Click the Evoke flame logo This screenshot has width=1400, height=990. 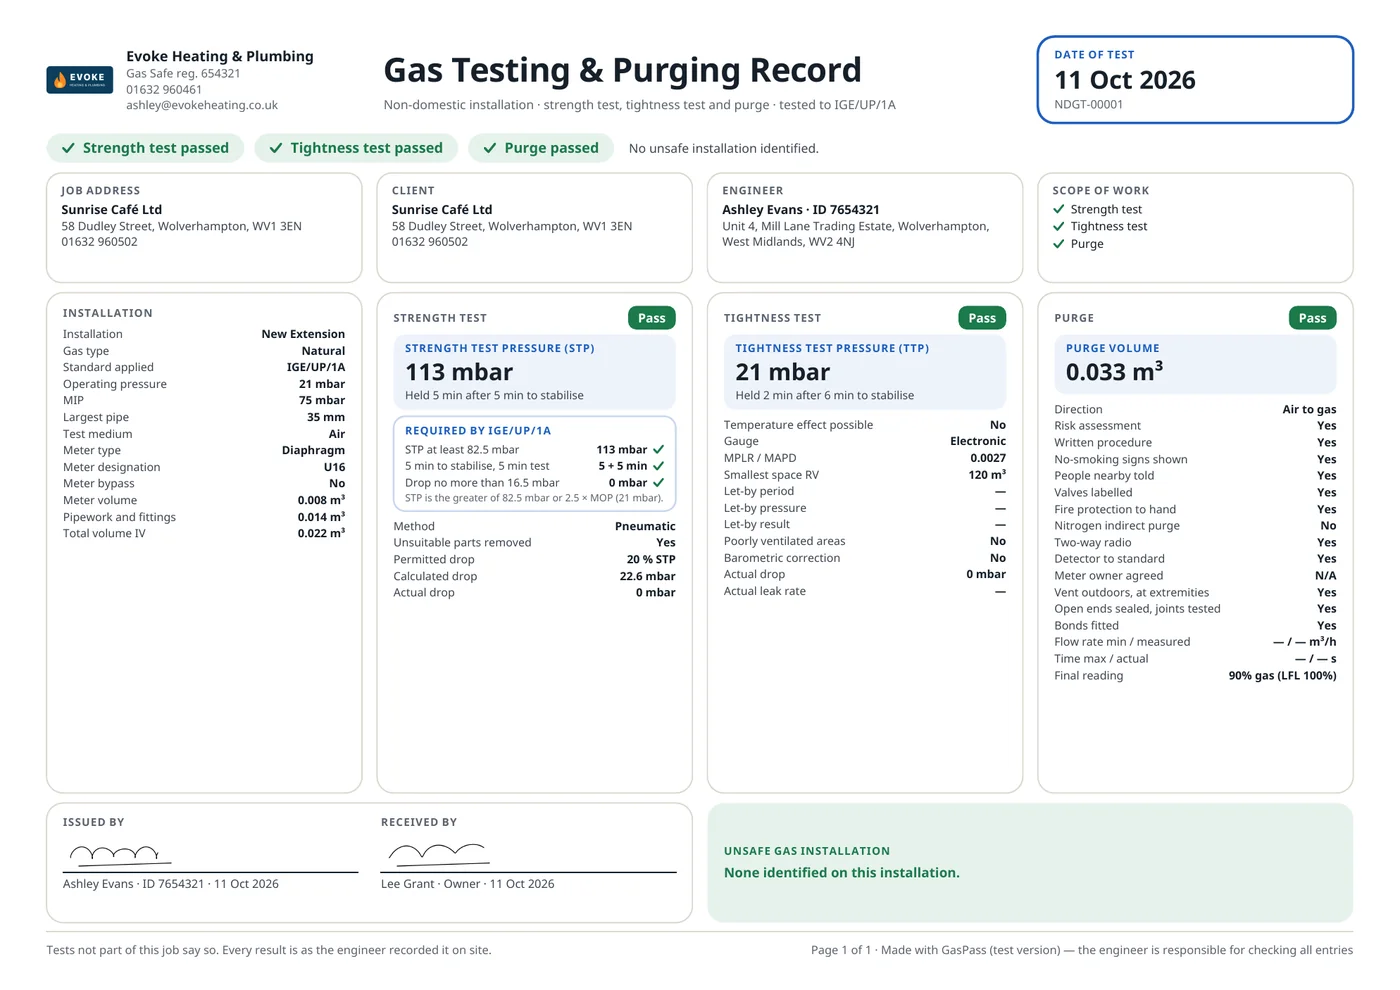[x=80, y=79]
